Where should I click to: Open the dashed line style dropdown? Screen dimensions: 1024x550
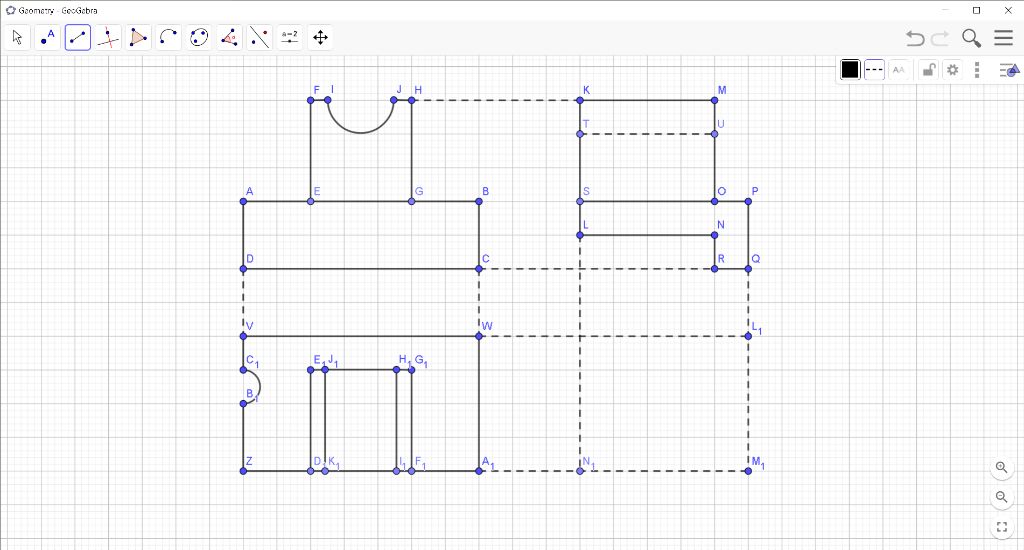[874, 69]
